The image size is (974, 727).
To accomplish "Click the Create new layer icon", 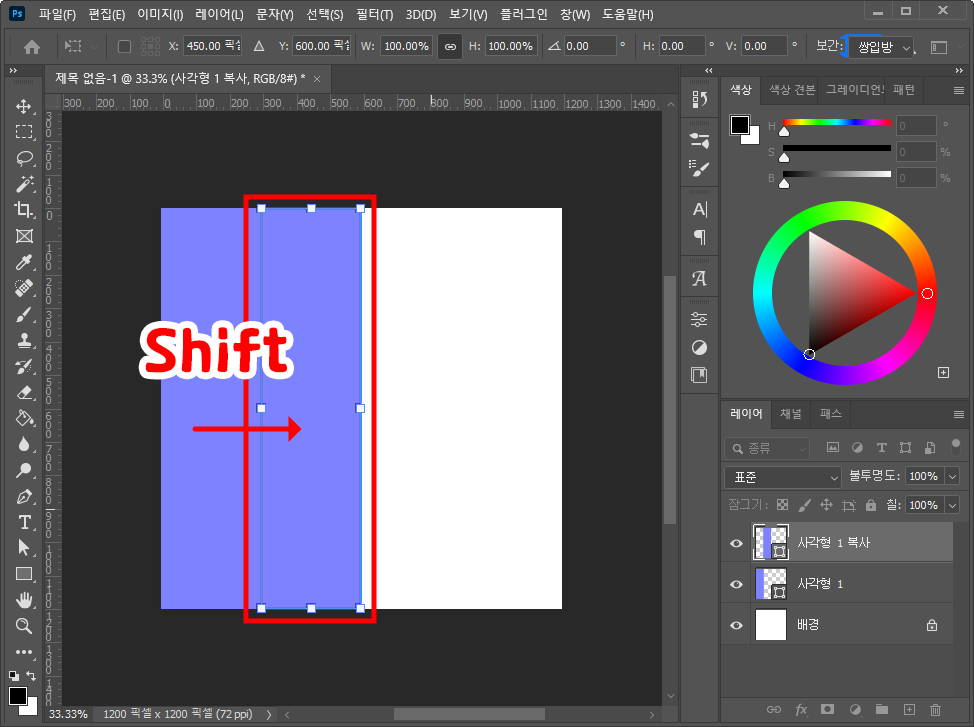I will point(910,709).
